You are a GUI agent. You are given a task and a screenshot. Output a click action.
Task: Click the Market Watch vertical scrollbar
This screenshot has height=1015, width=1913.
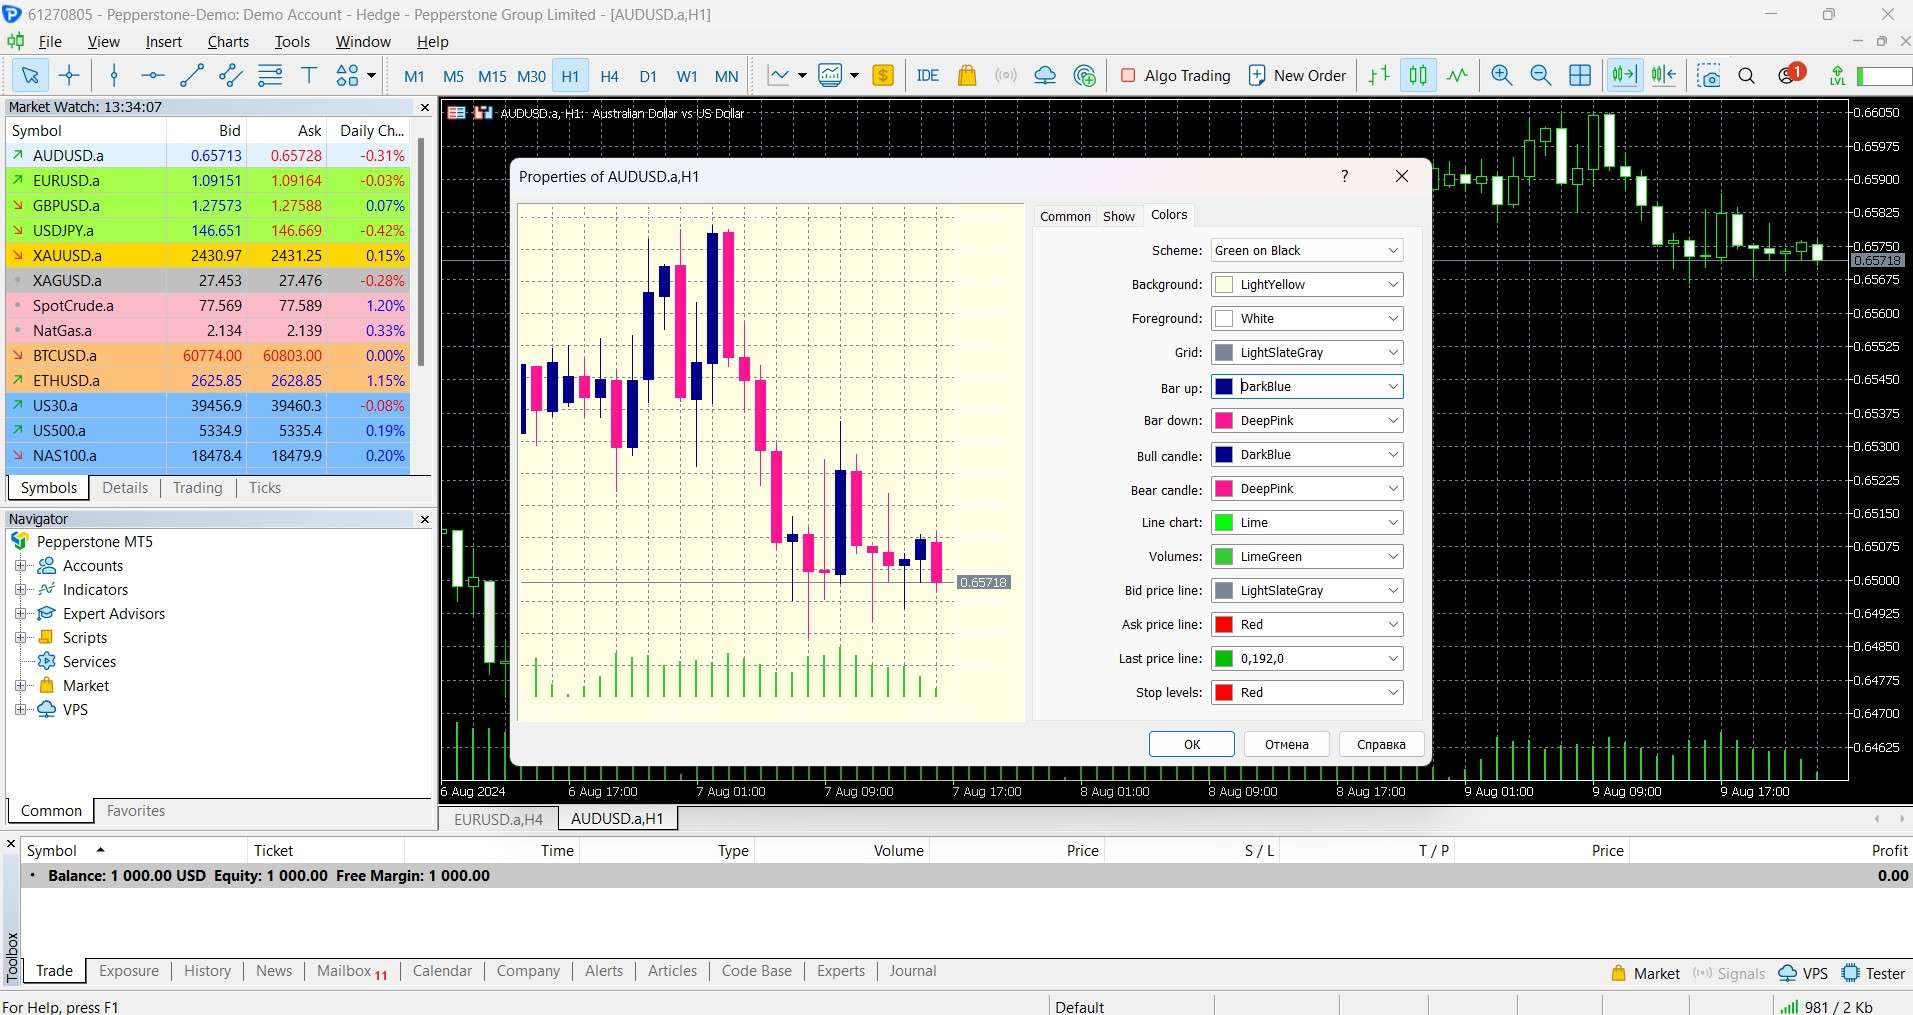421,250
